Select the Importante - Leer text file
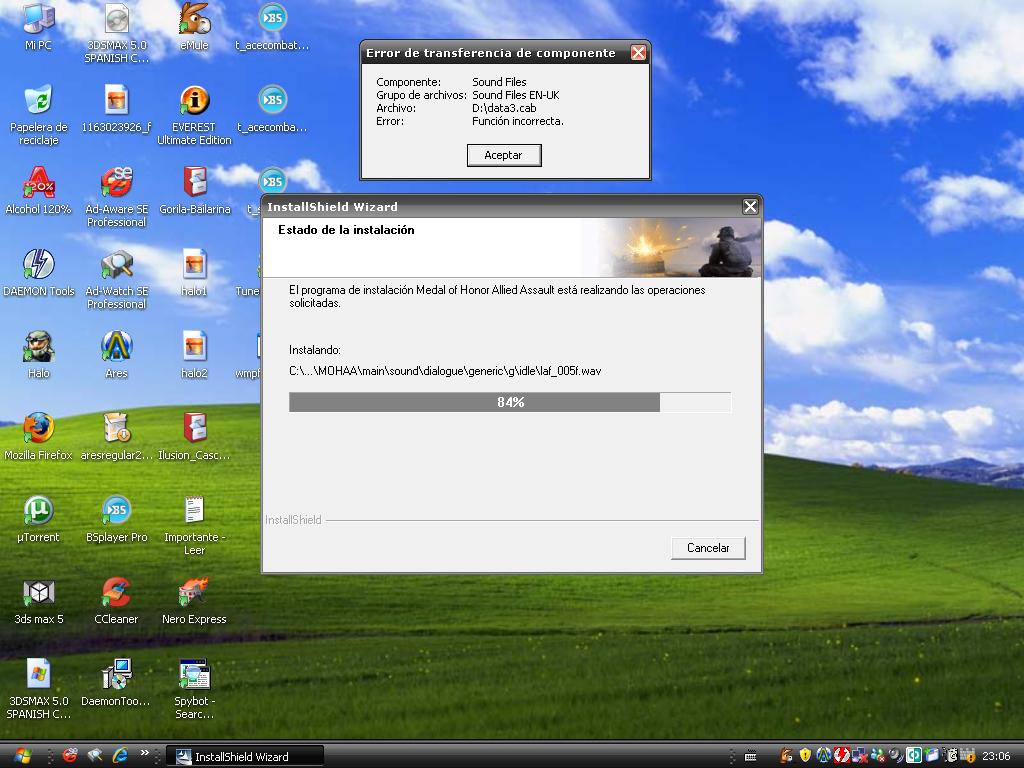 tap(194, 526)
